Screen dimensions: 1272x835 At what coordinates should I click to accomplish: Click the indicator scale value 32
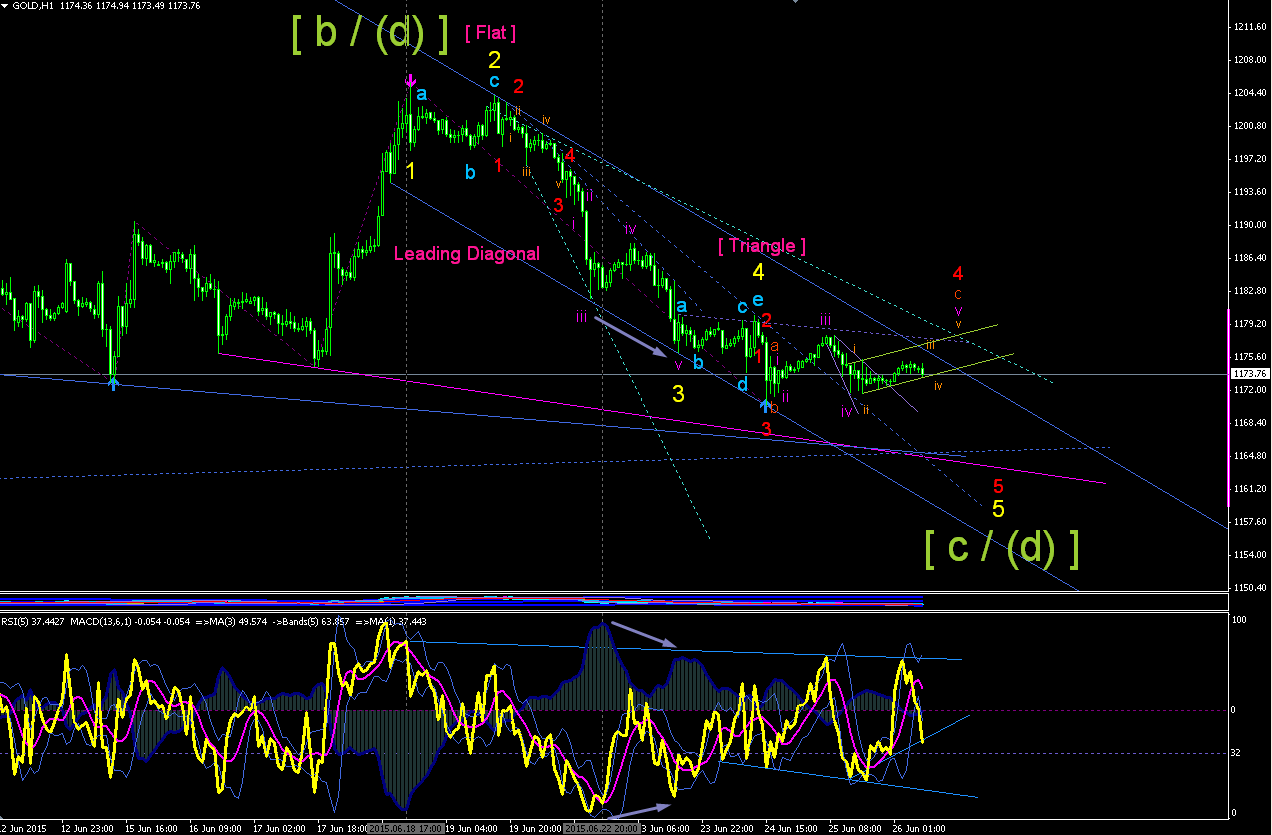pos(1238,752)
